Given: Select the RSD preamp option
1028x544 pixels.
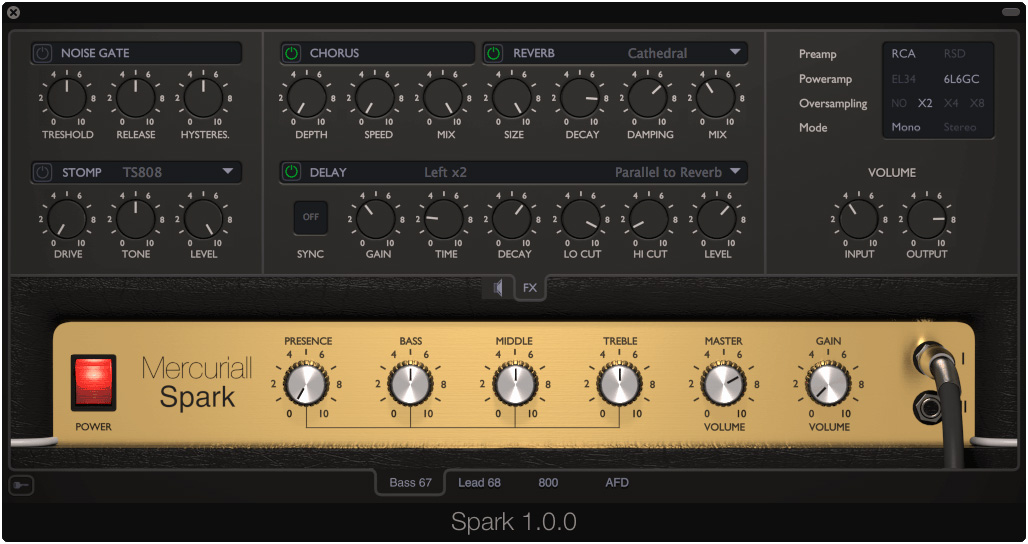Looking at the screenshot, I should [x=955, y=54].
